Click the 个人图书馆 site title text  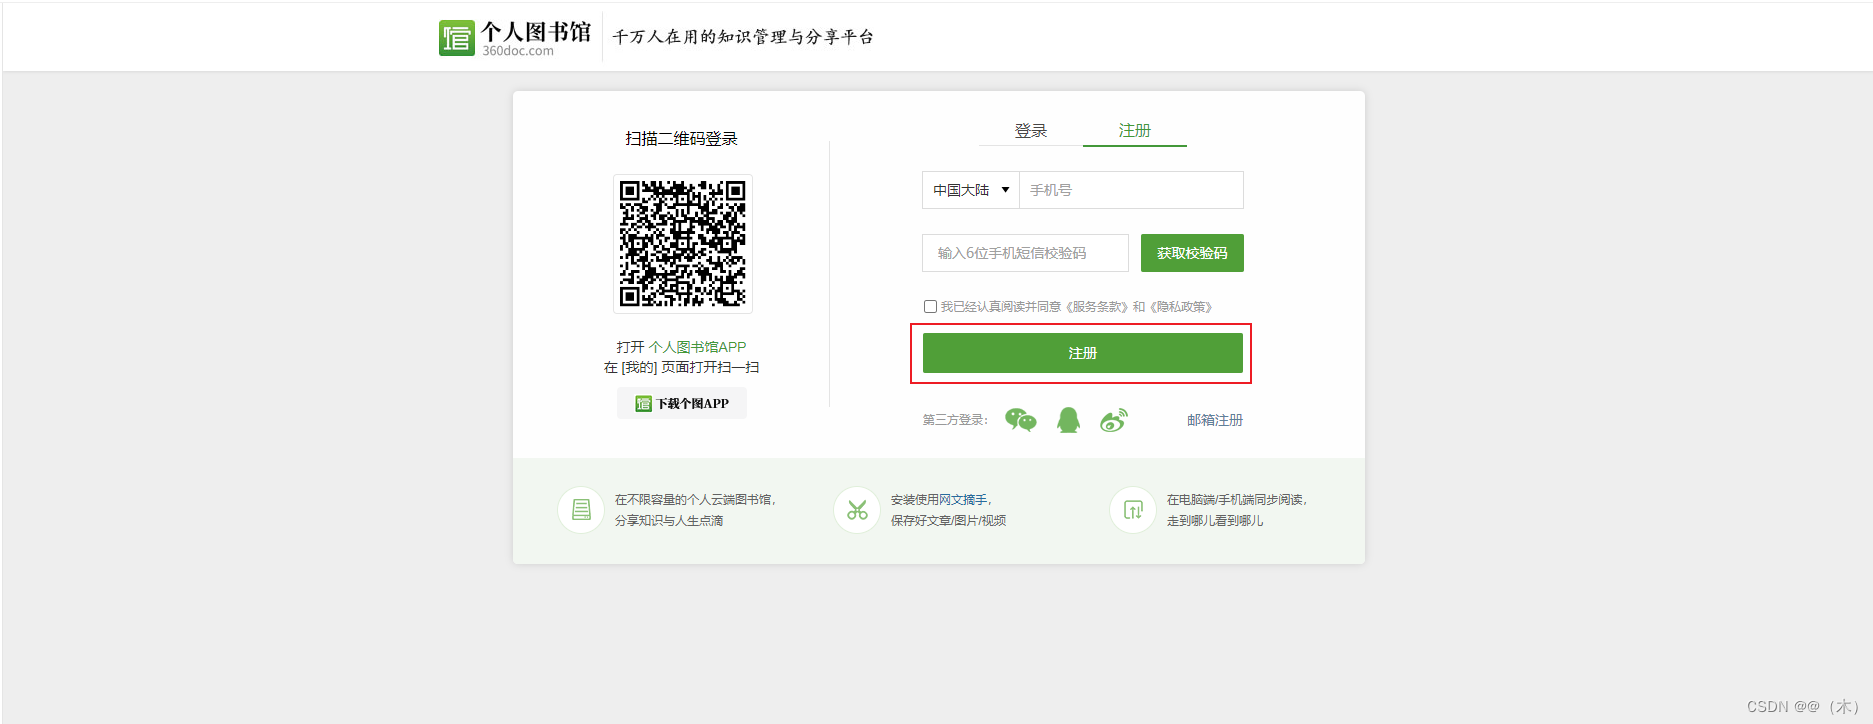point(536,31)
